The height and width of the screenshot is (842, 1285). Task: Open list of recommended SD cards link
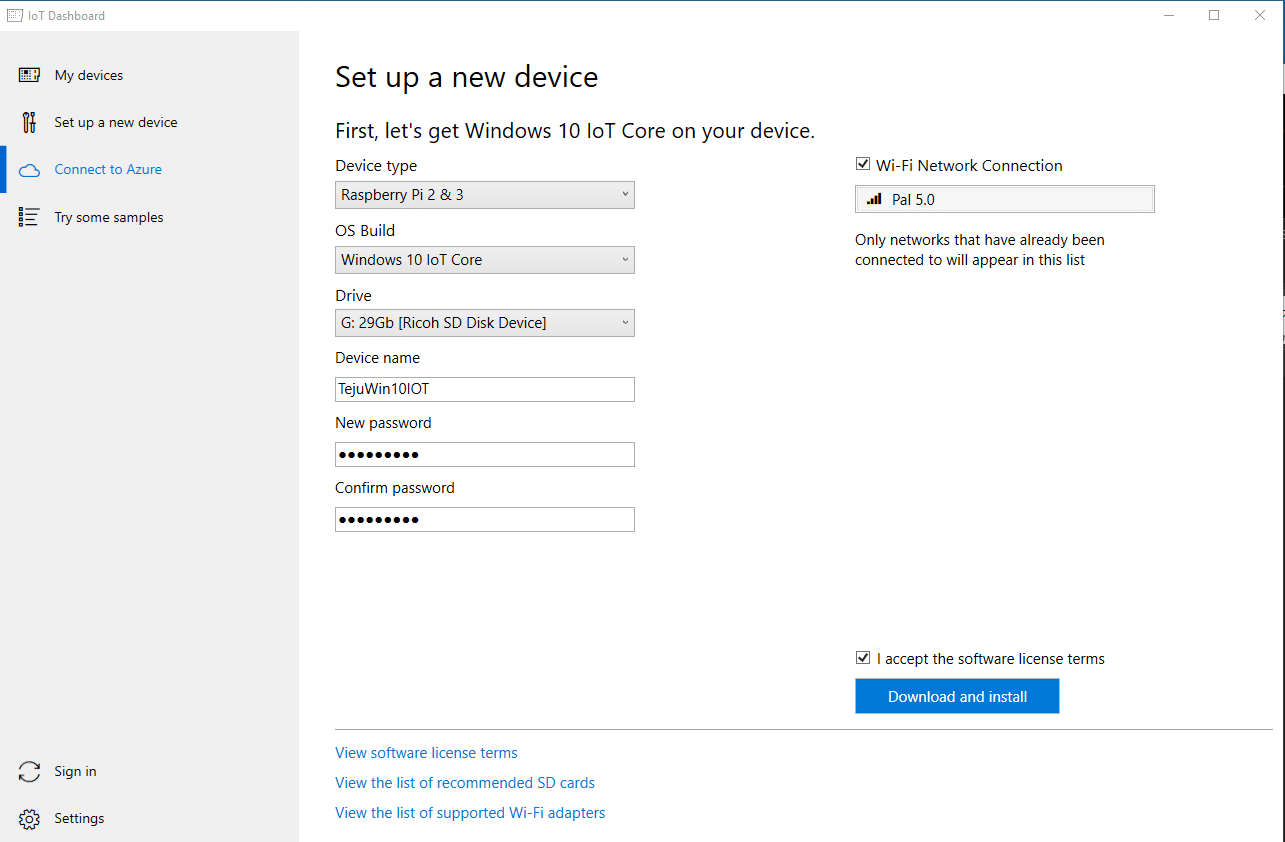point(465,783)
